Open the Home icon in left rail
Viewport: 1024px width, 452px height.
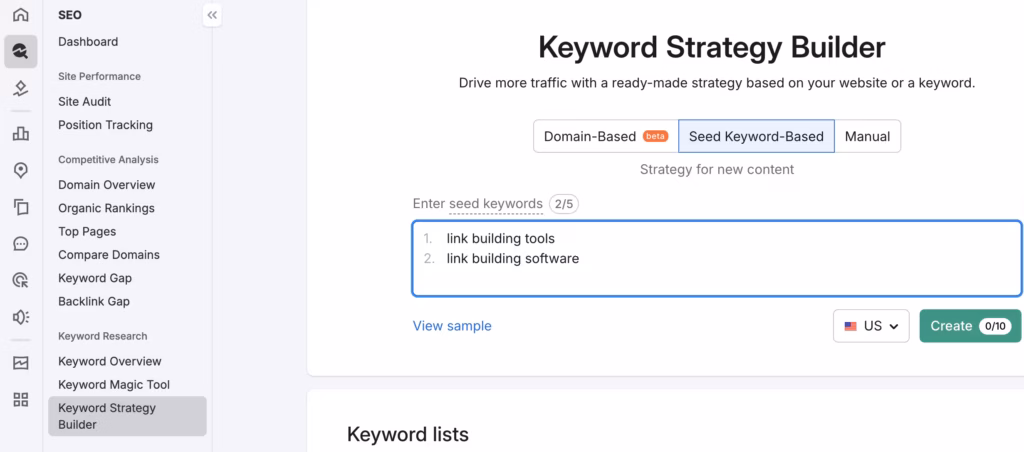point(21,14)
